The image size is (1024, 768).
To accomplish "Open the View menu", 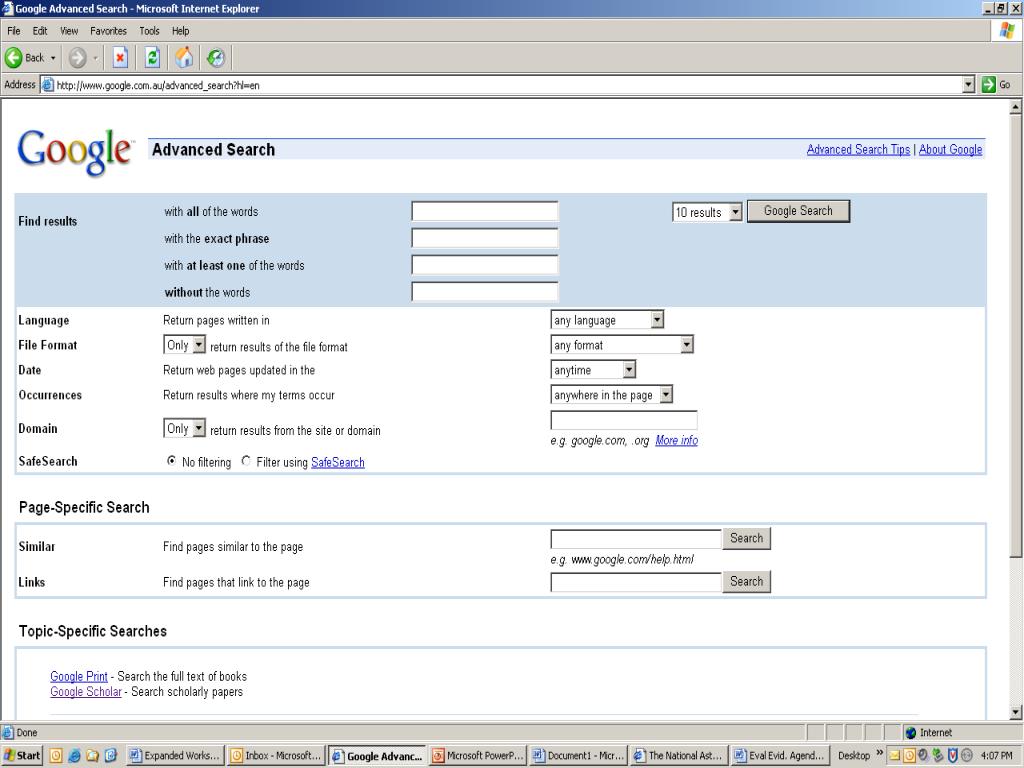I will (x=69, y=31).
